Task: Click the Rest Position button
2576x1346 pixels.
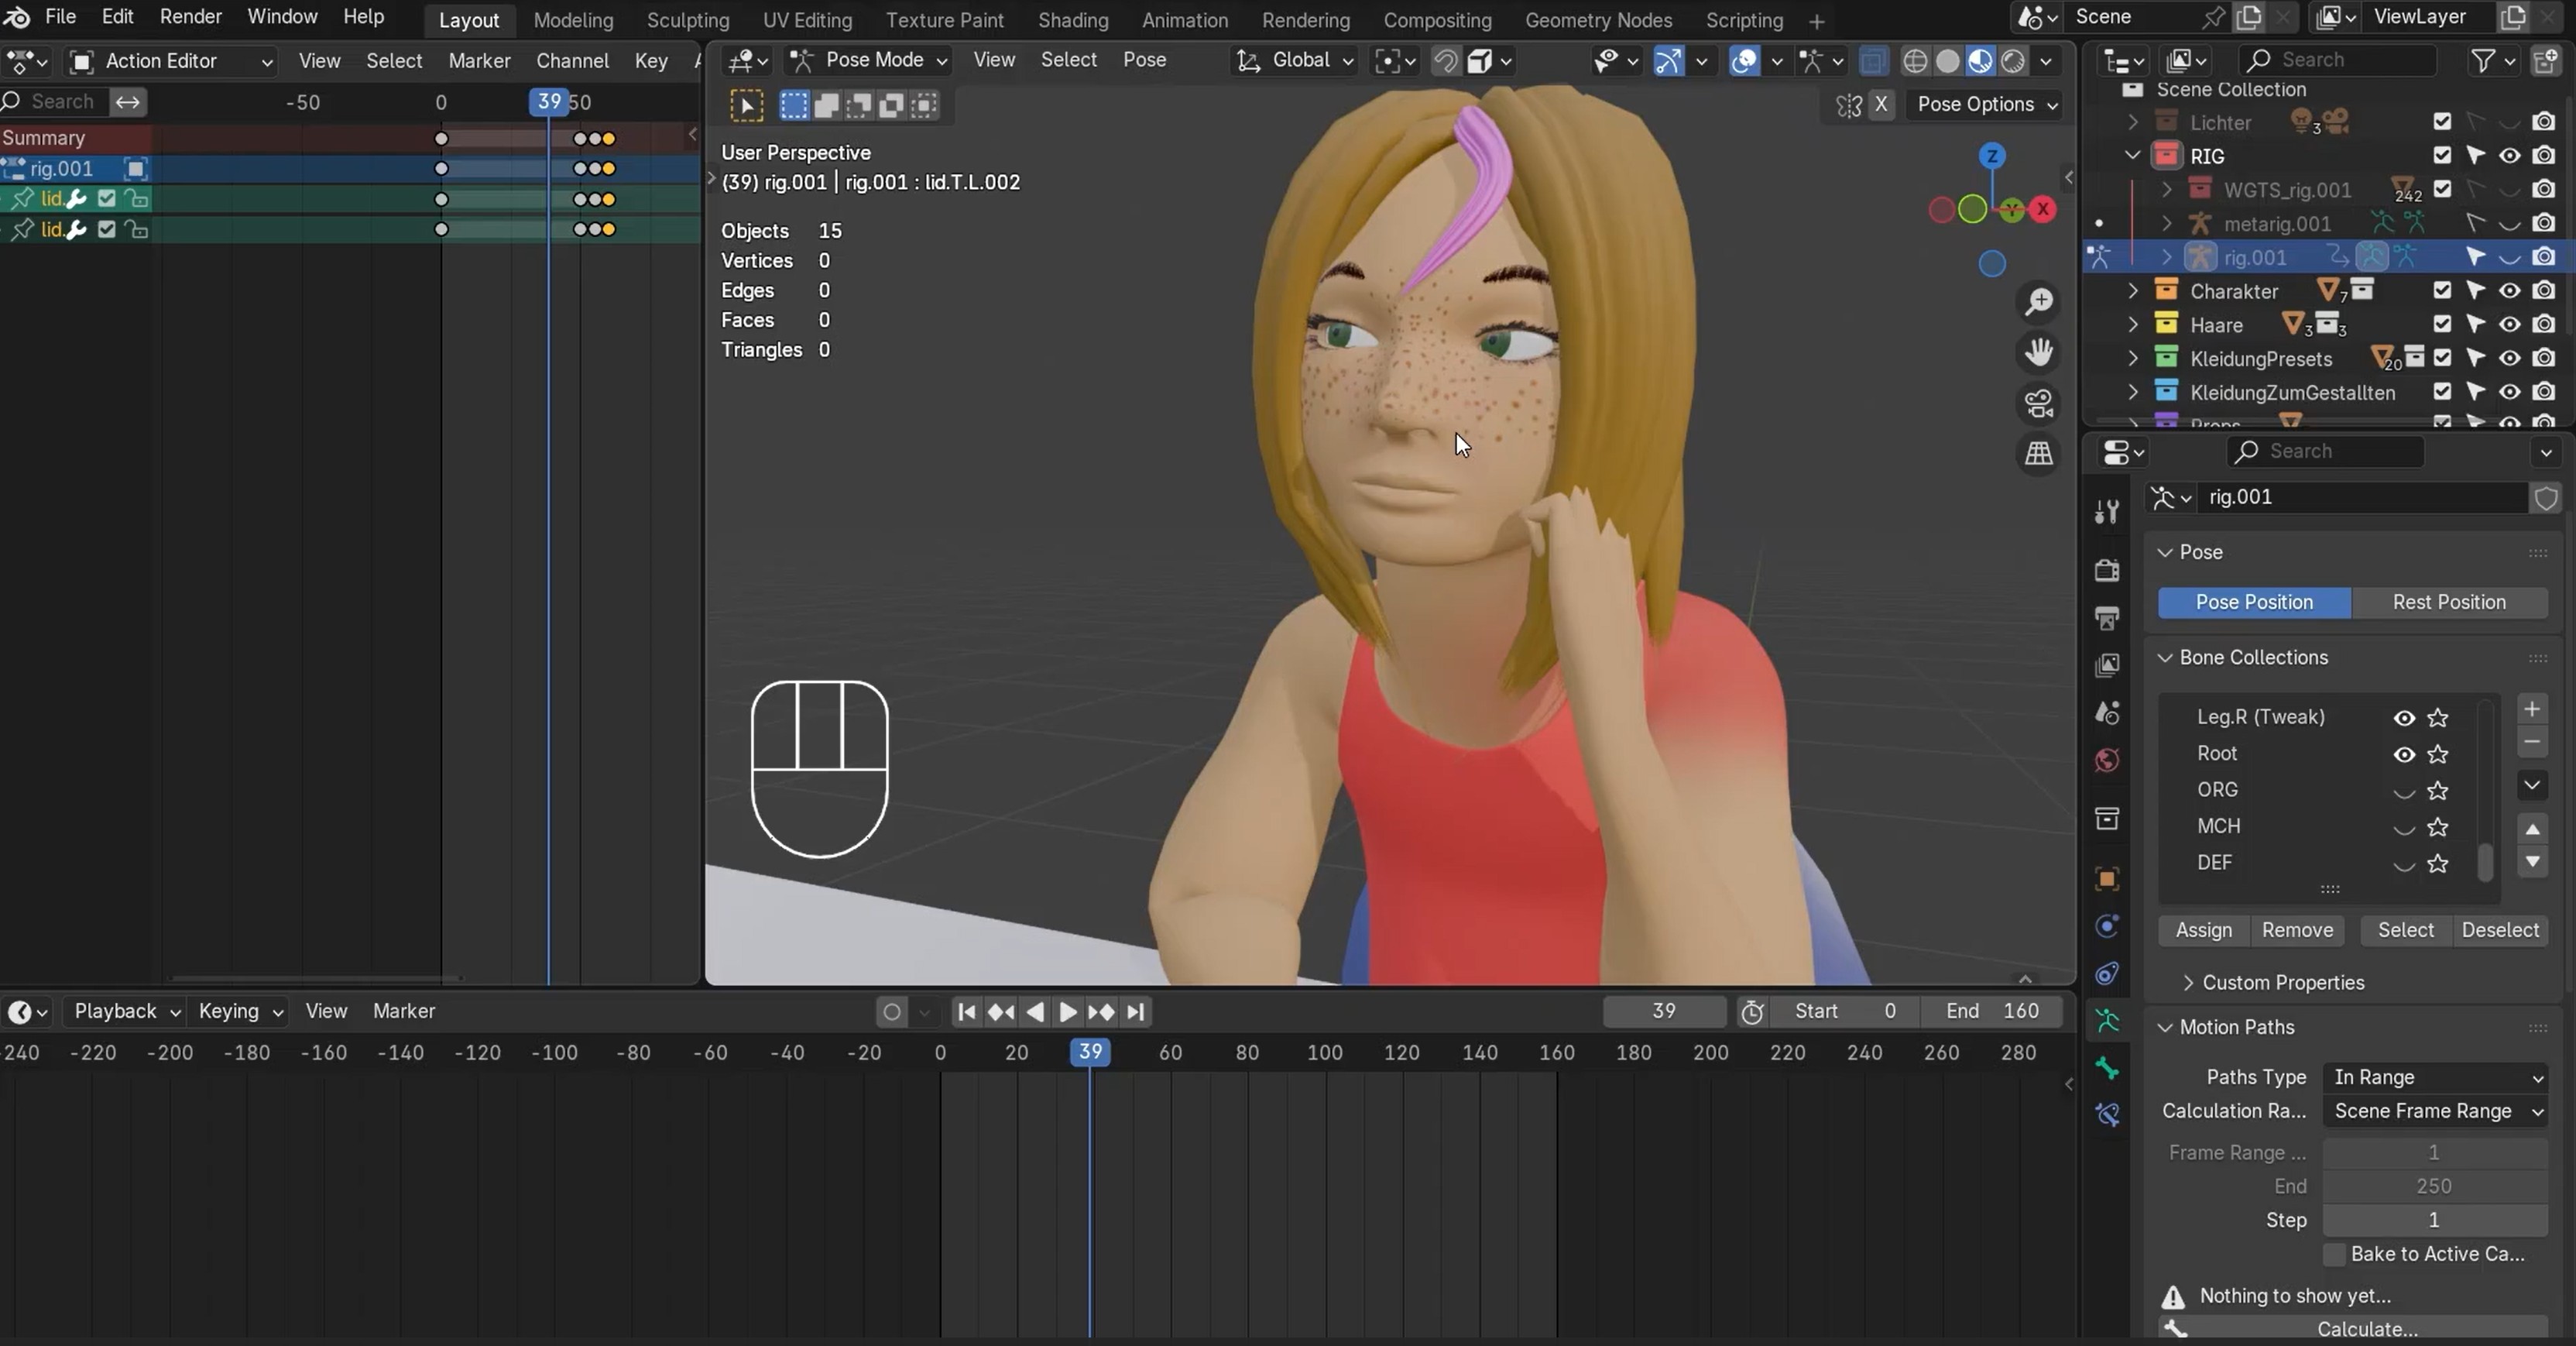Action: click(2449, 602)
